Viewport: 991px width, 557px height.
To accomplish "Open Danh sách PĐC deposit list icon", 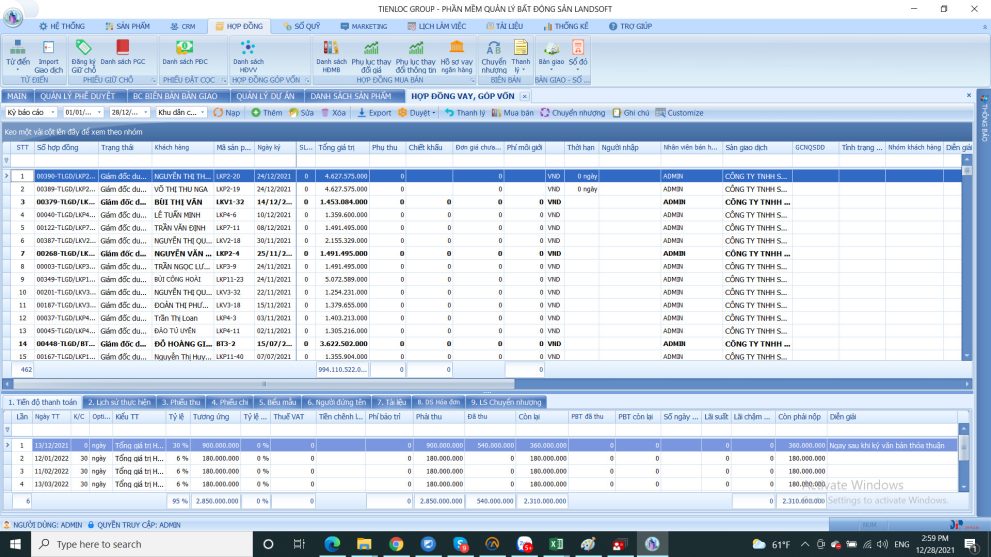I will pyautogui.click(x=184, y=48).
